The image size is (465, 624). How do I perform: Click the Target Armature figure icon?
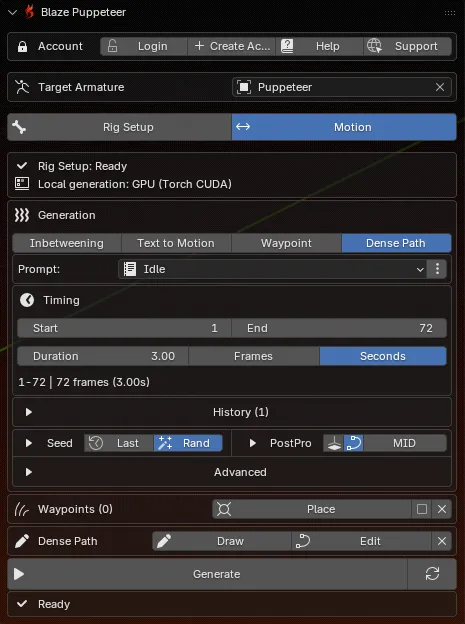click(x=22, y=87)
